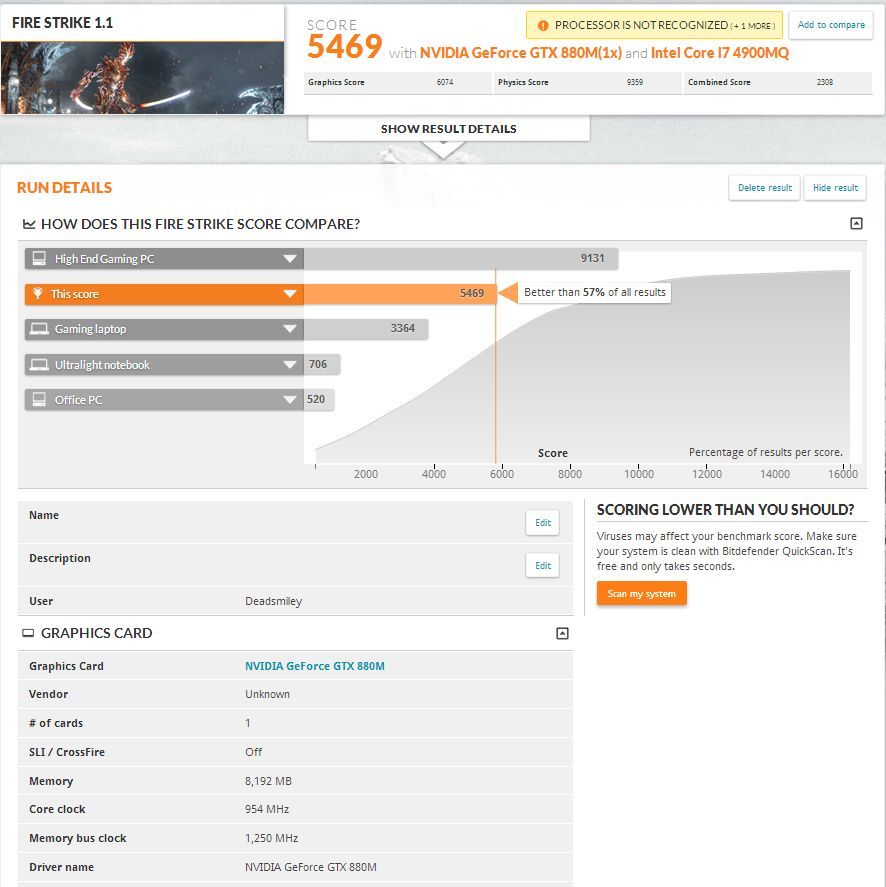Click the username Deadsmiley
886x887 pixels.
[273, 601]
